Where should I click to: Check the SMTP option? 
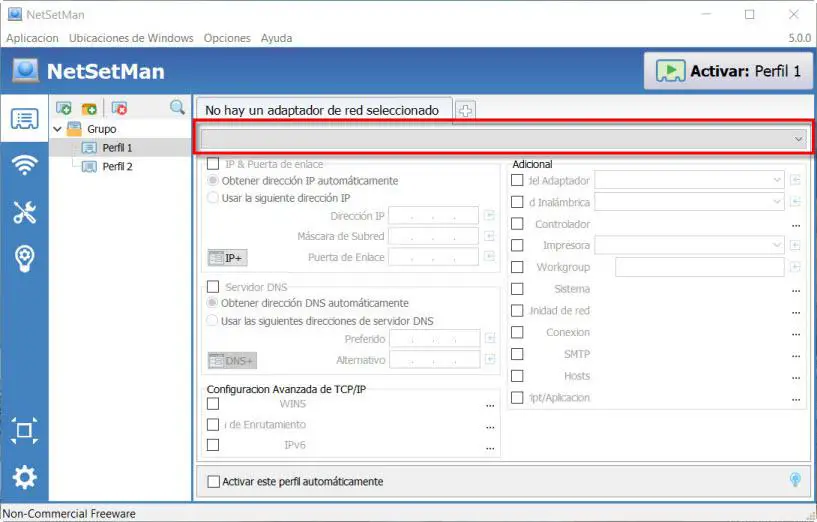[x=517, y=354]
